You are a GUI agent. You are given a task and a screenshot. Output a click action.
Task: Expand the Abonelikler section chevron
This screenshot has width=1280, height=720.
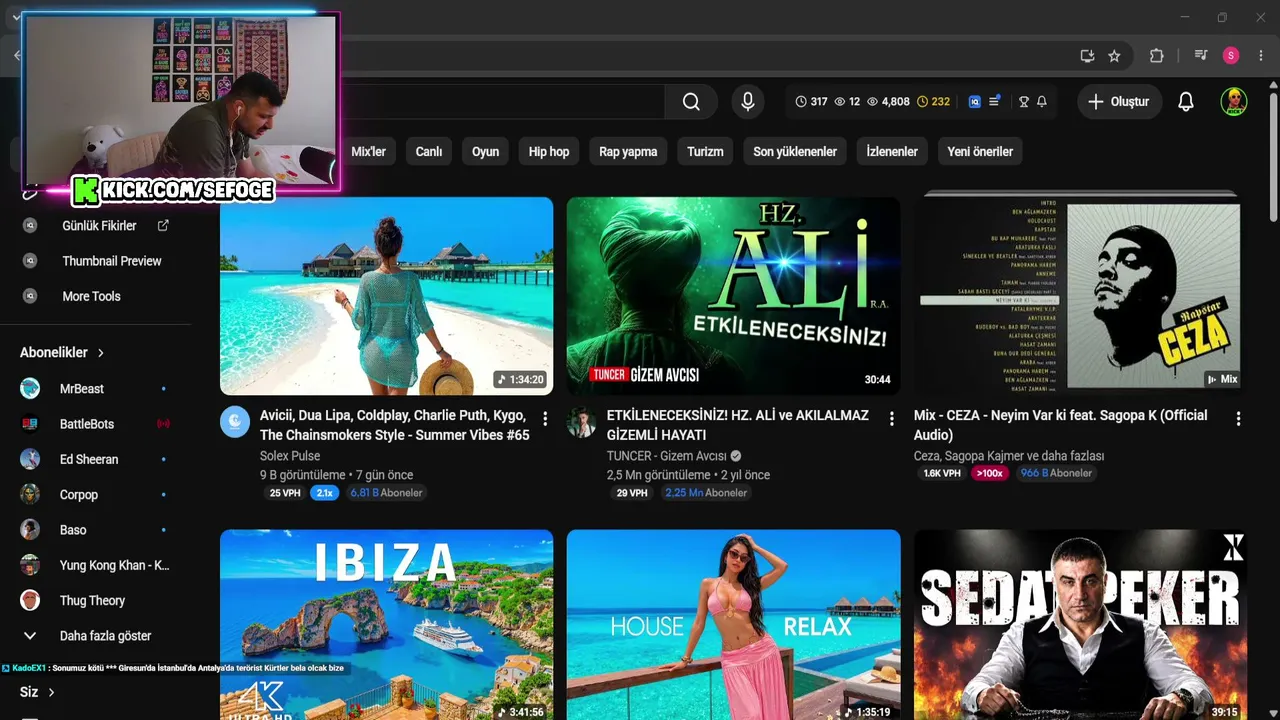click(x=101, y=353)
